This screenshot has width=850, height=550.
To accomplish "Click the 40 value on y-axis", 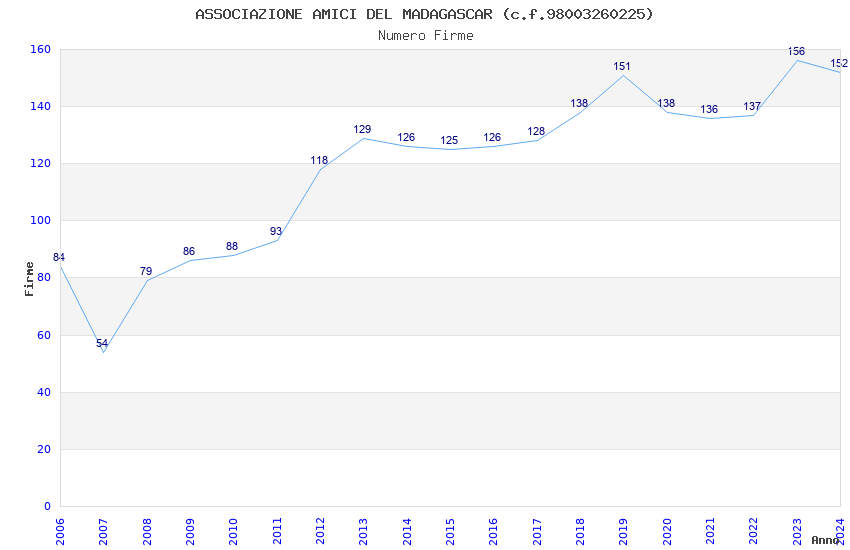I will (44, 392).
